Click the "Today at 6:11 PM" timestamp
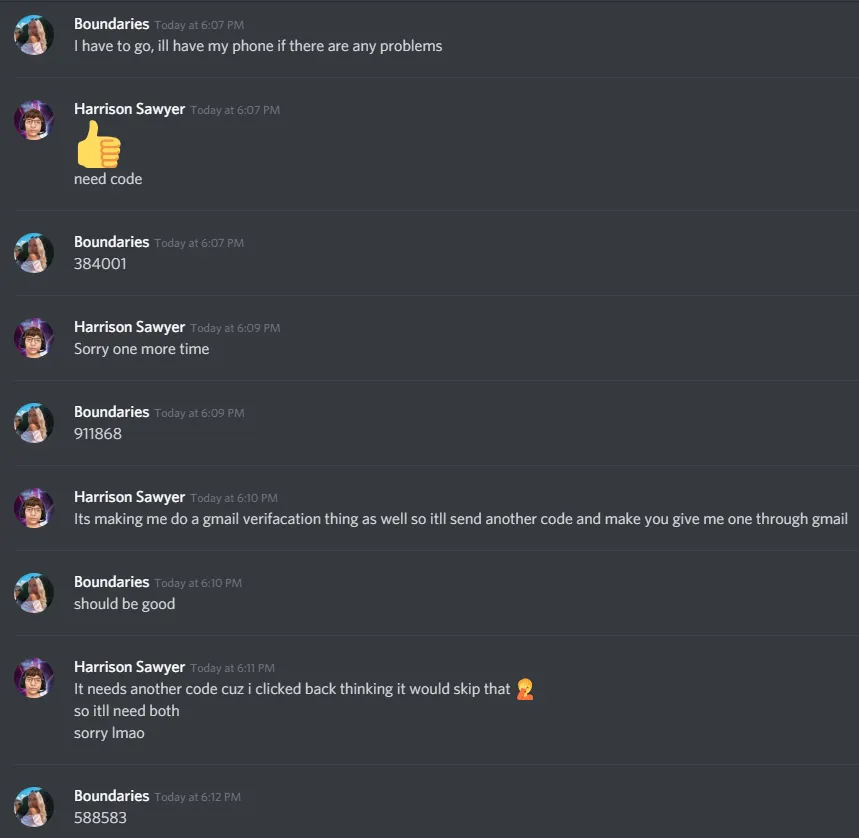The height and width of the screenshot is (838, 859). coord(232,668)
